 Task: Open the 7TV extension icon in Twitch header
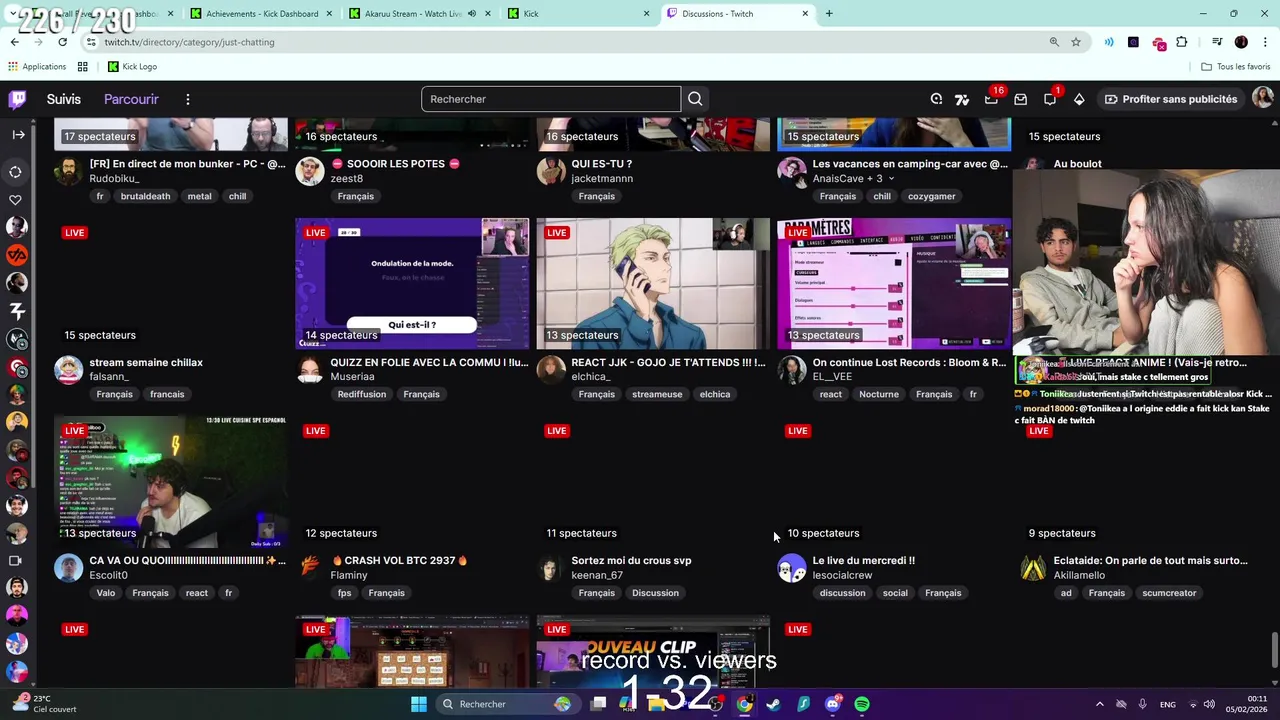(x=962, y=99)
